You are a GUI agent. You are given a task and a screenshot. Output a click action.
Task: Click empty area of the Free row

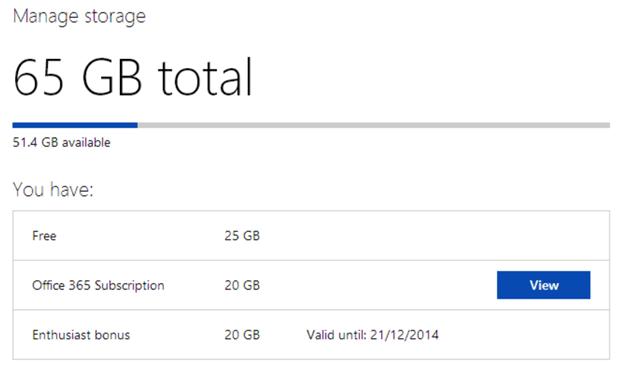(435, 236)
